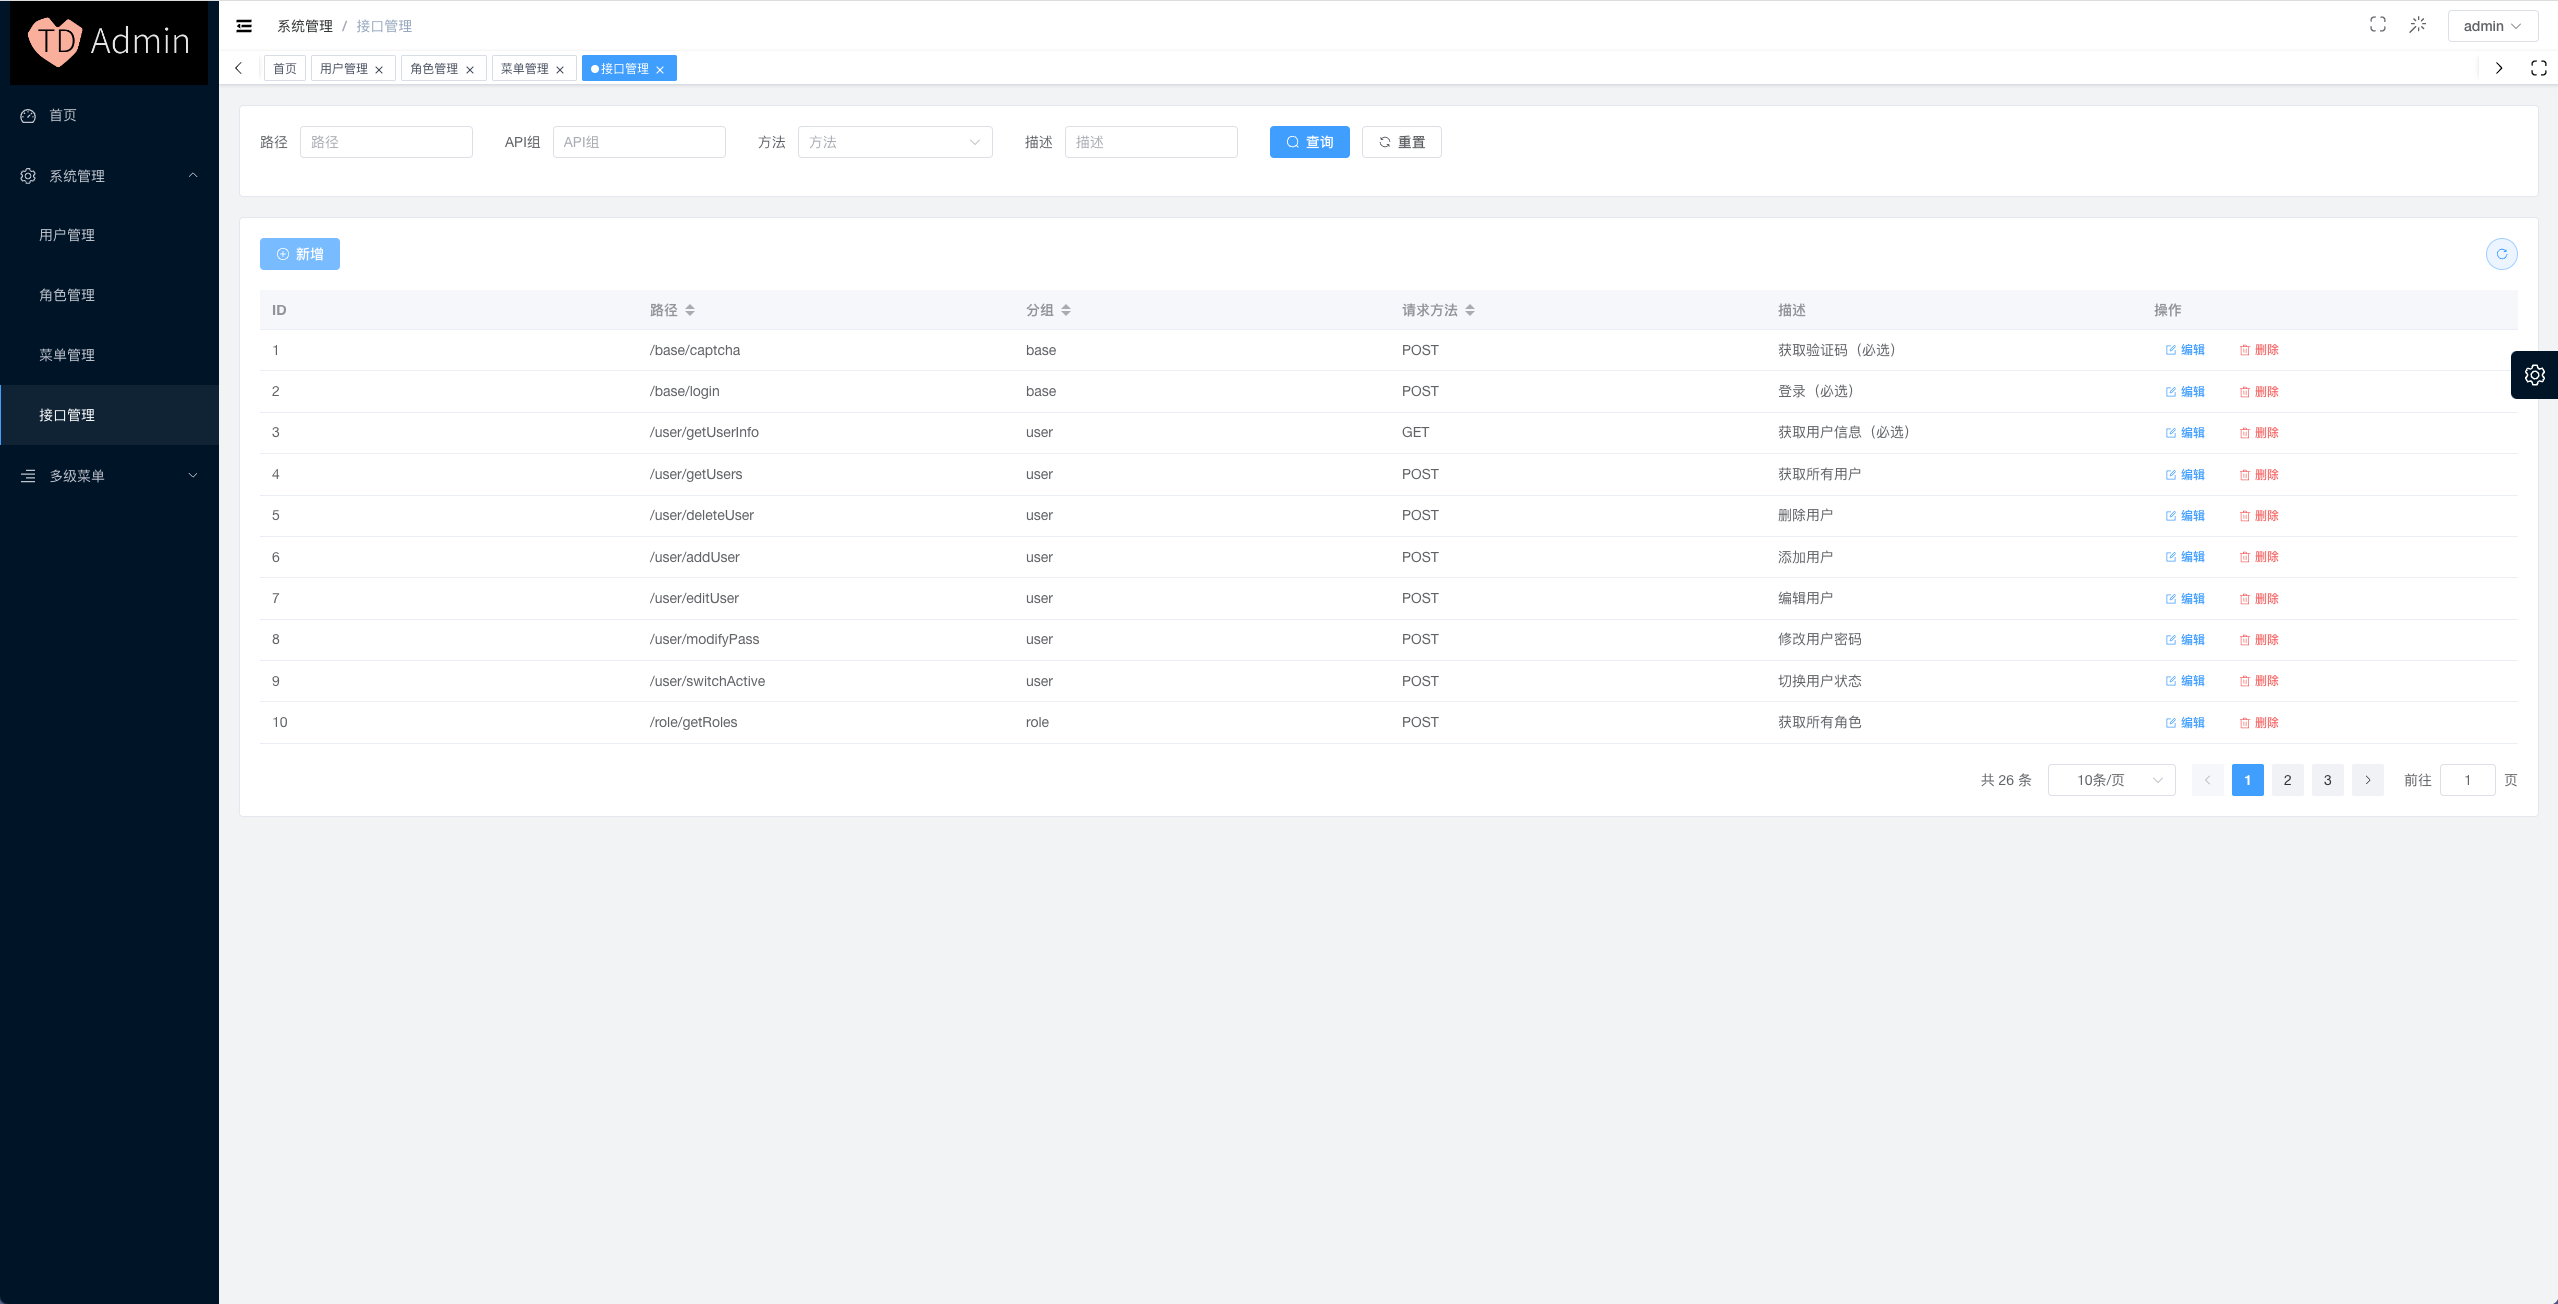Screen dimensions: 2558x1304
Task: Click the 查询 search button
Action: (x=1309, y=142)
